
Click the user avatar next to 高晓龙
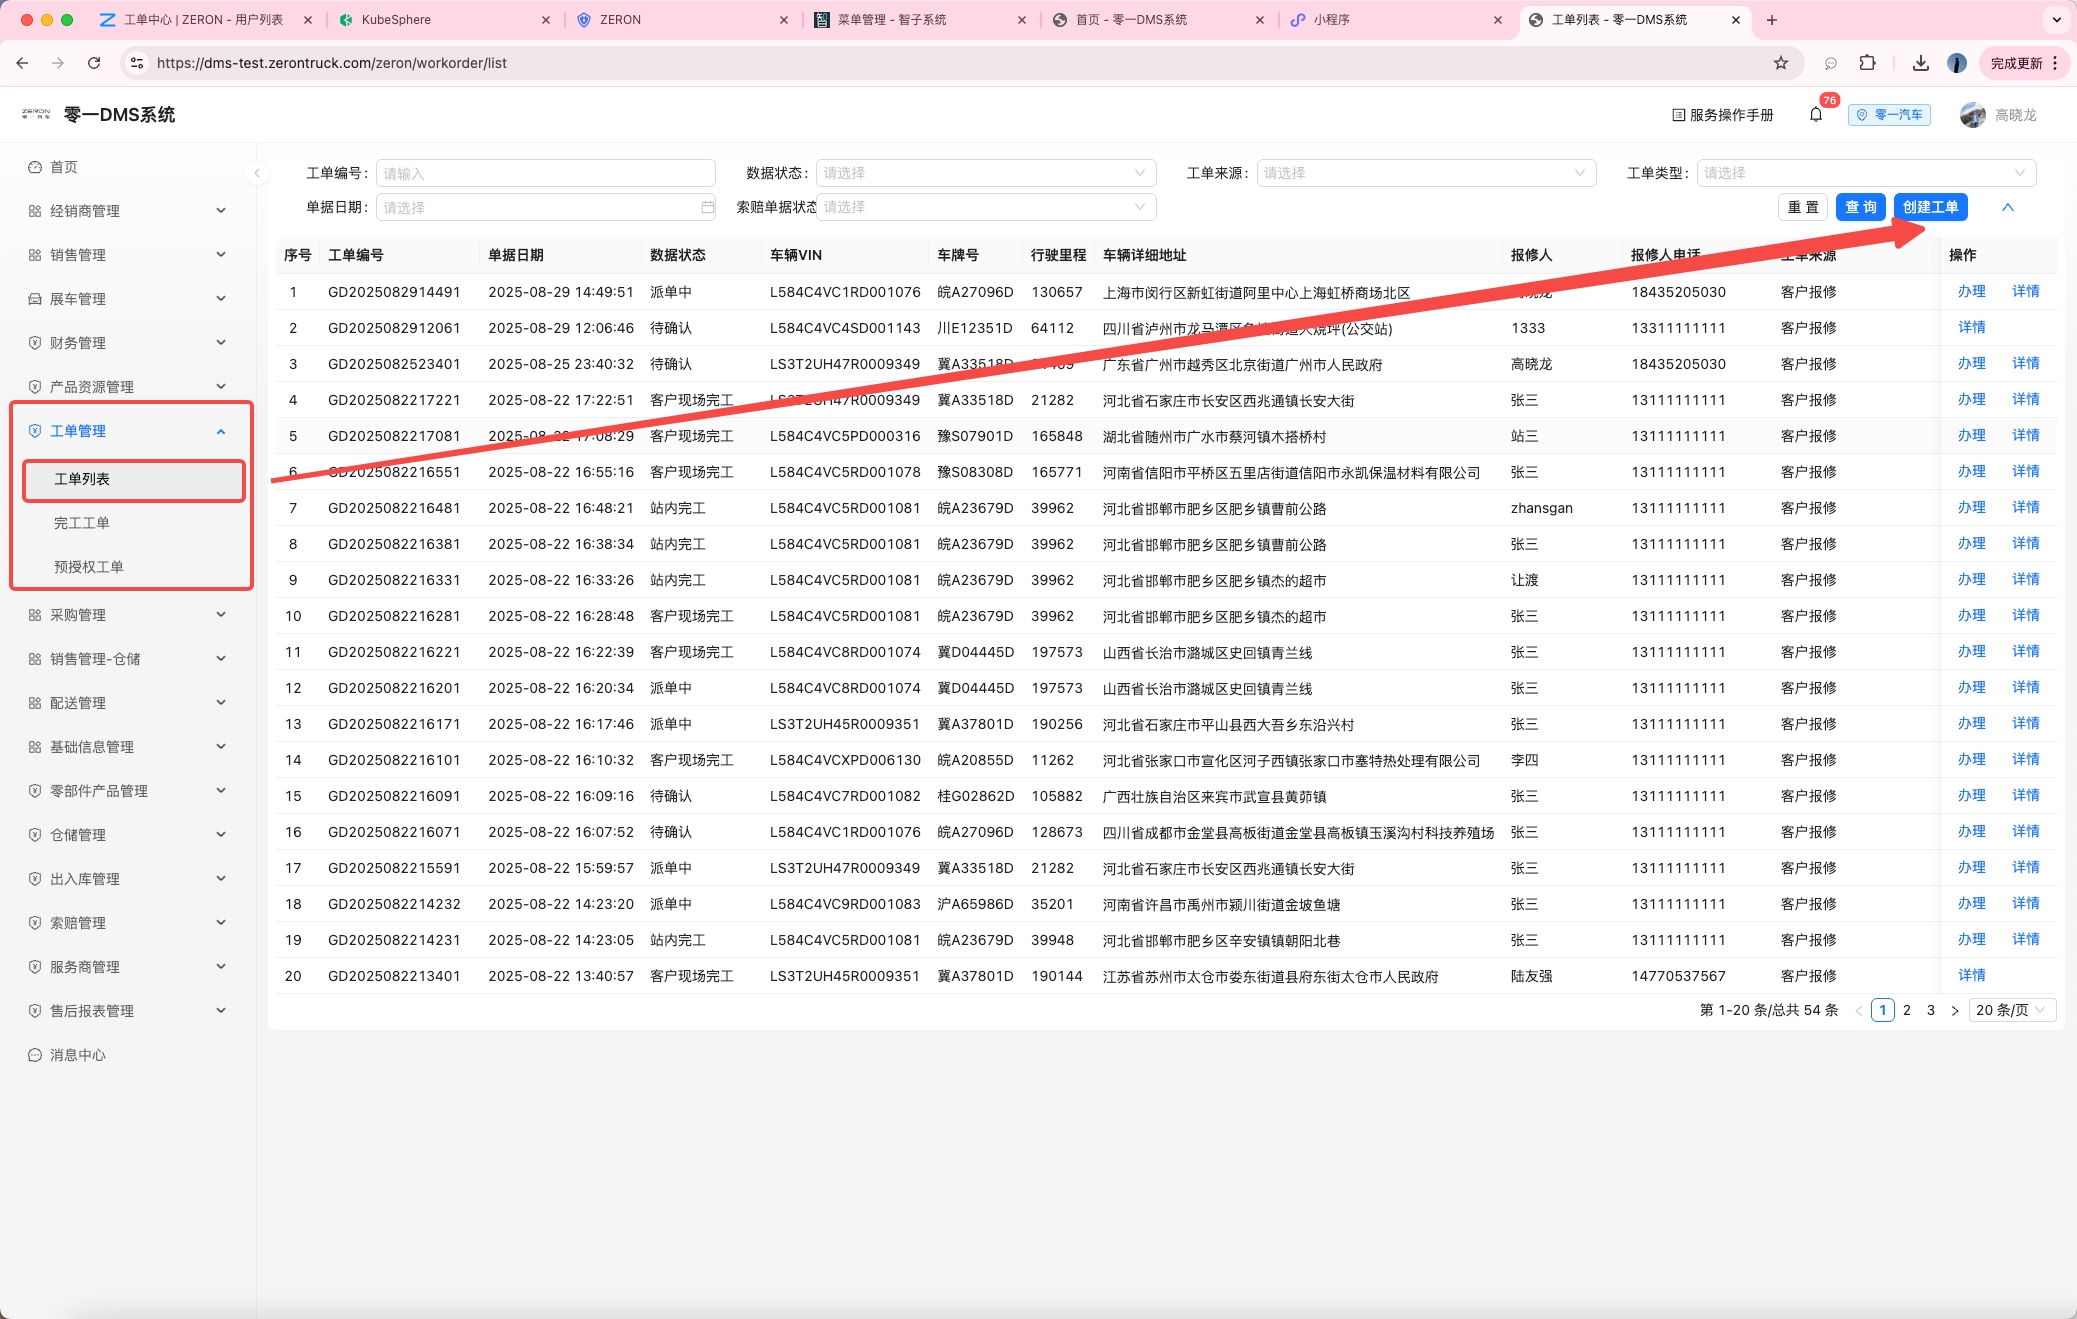click(x=1972, y=115)
